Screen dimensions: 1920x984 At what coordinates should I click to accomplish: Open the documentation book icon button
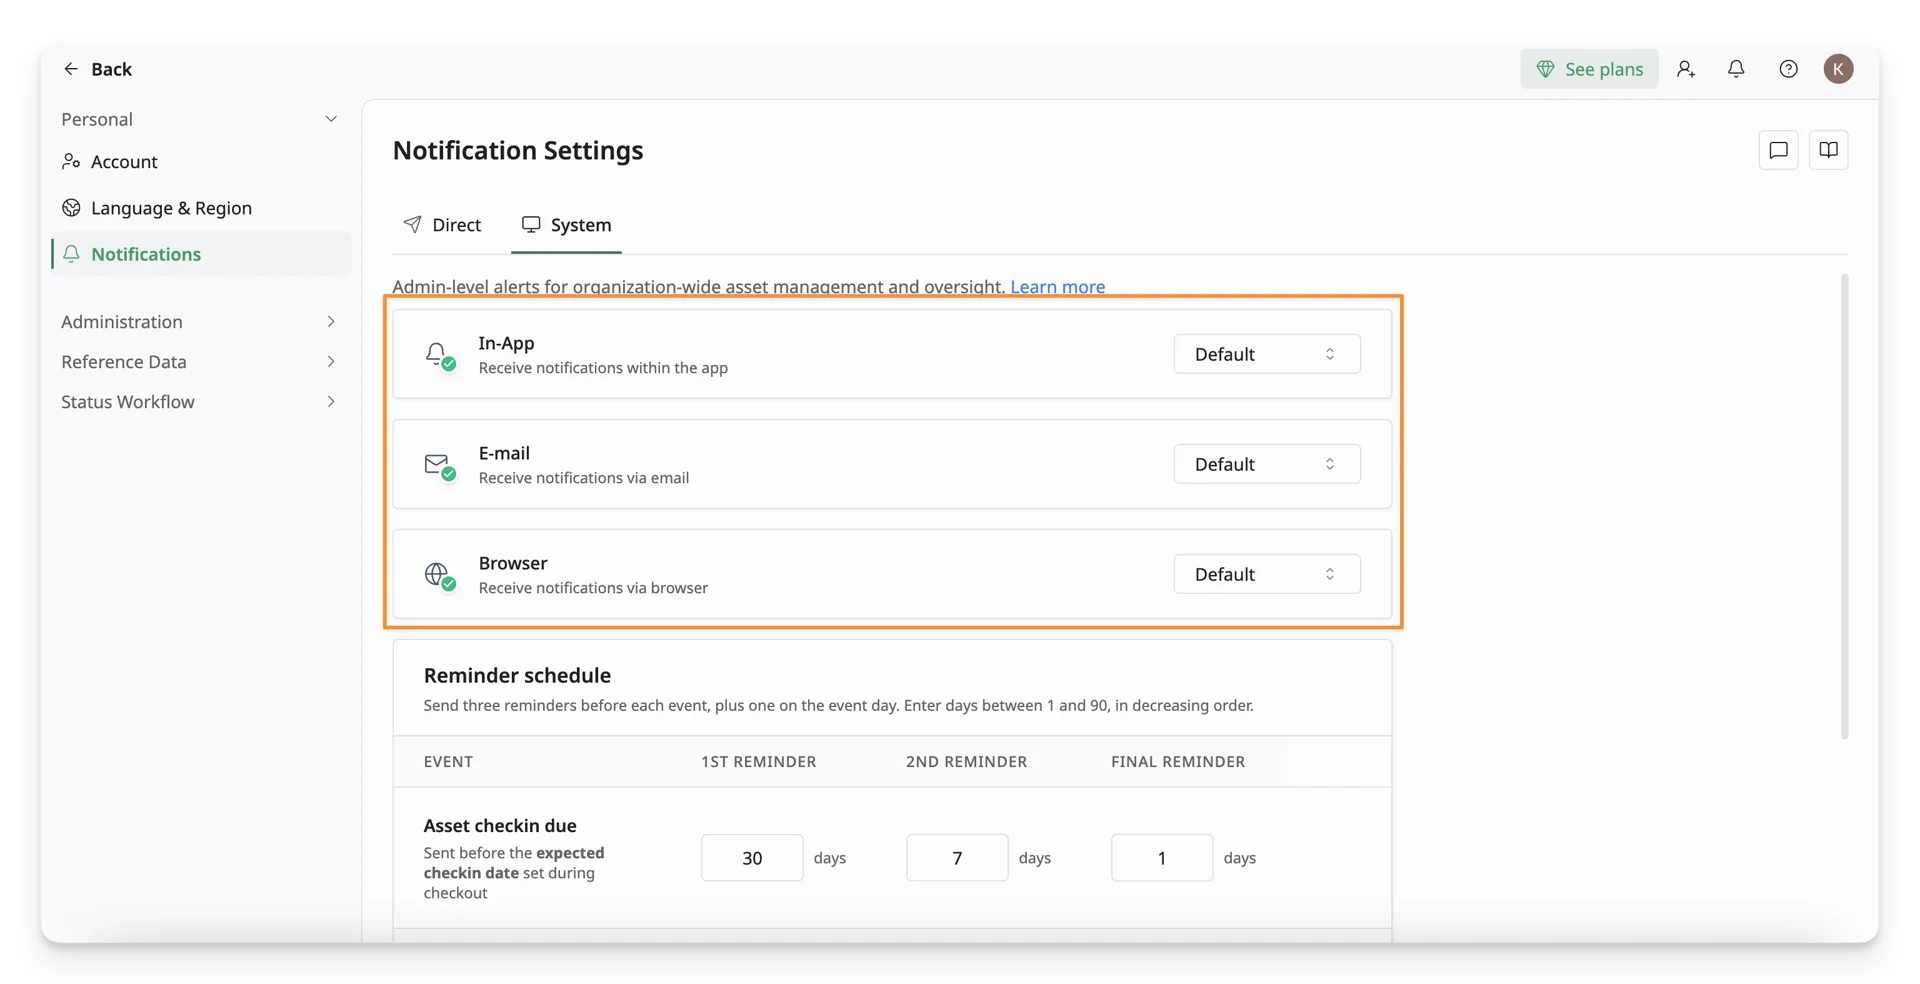pos(1828,150)
